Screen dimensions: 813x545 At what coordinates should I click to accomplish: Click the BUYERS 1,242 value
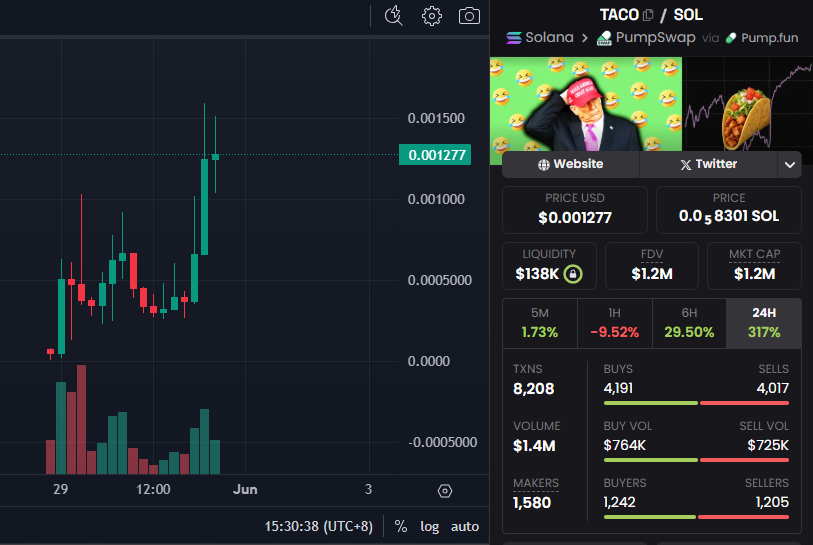coord(620,502)
